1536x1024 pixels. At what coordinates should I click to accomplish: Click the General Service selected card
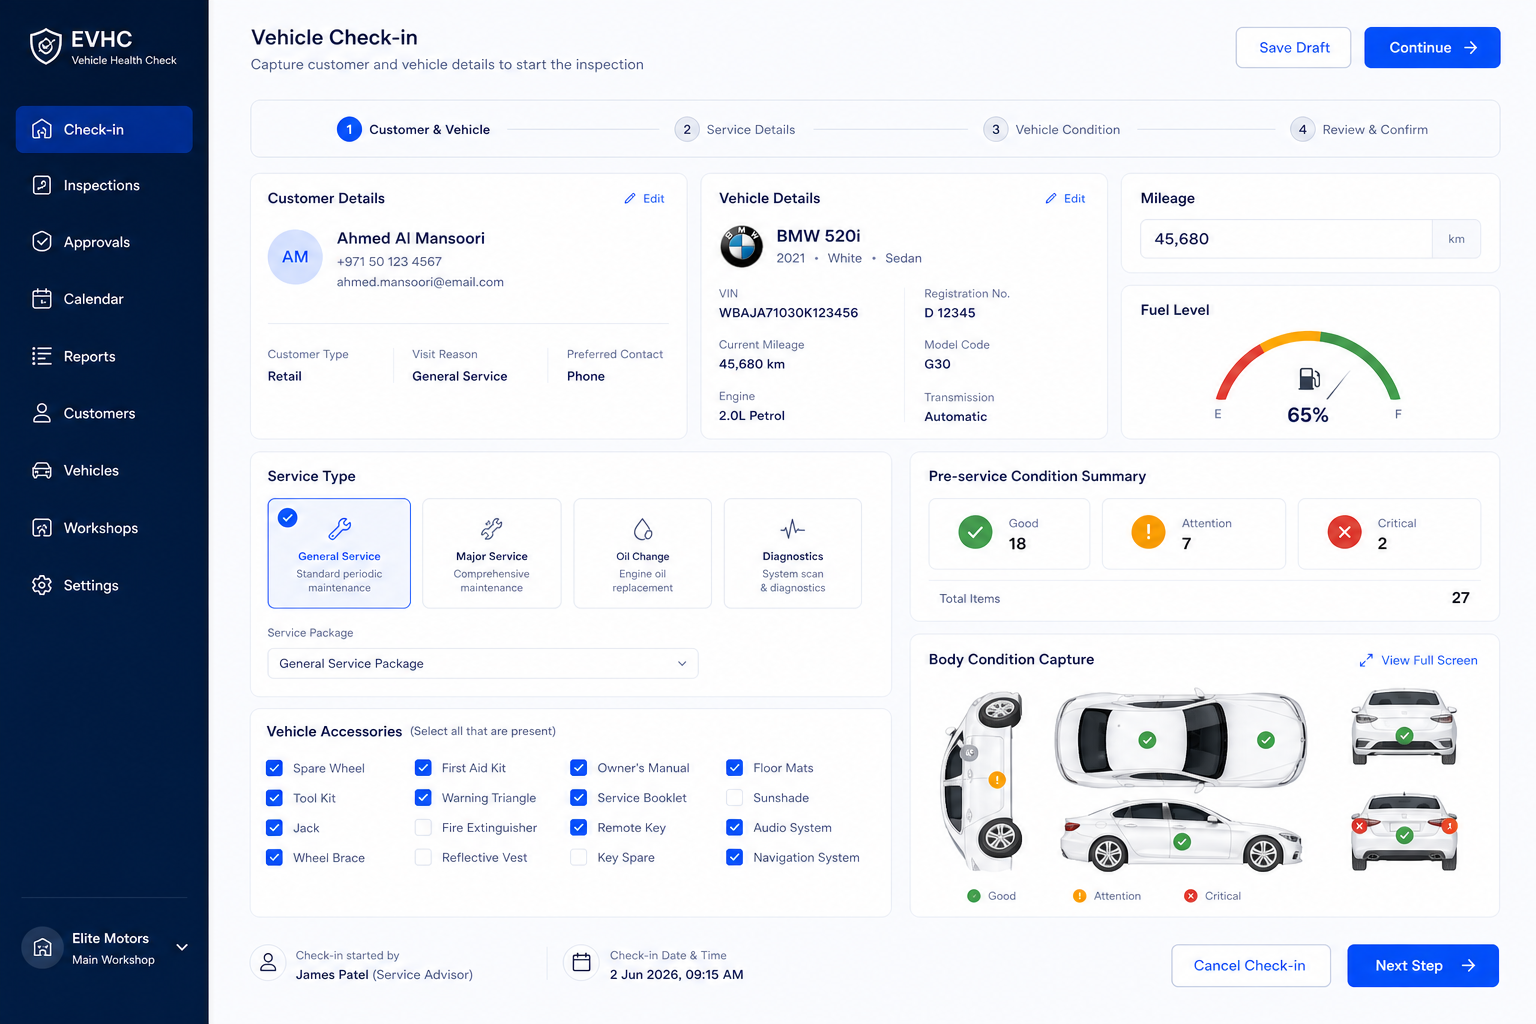click(339, 553)
